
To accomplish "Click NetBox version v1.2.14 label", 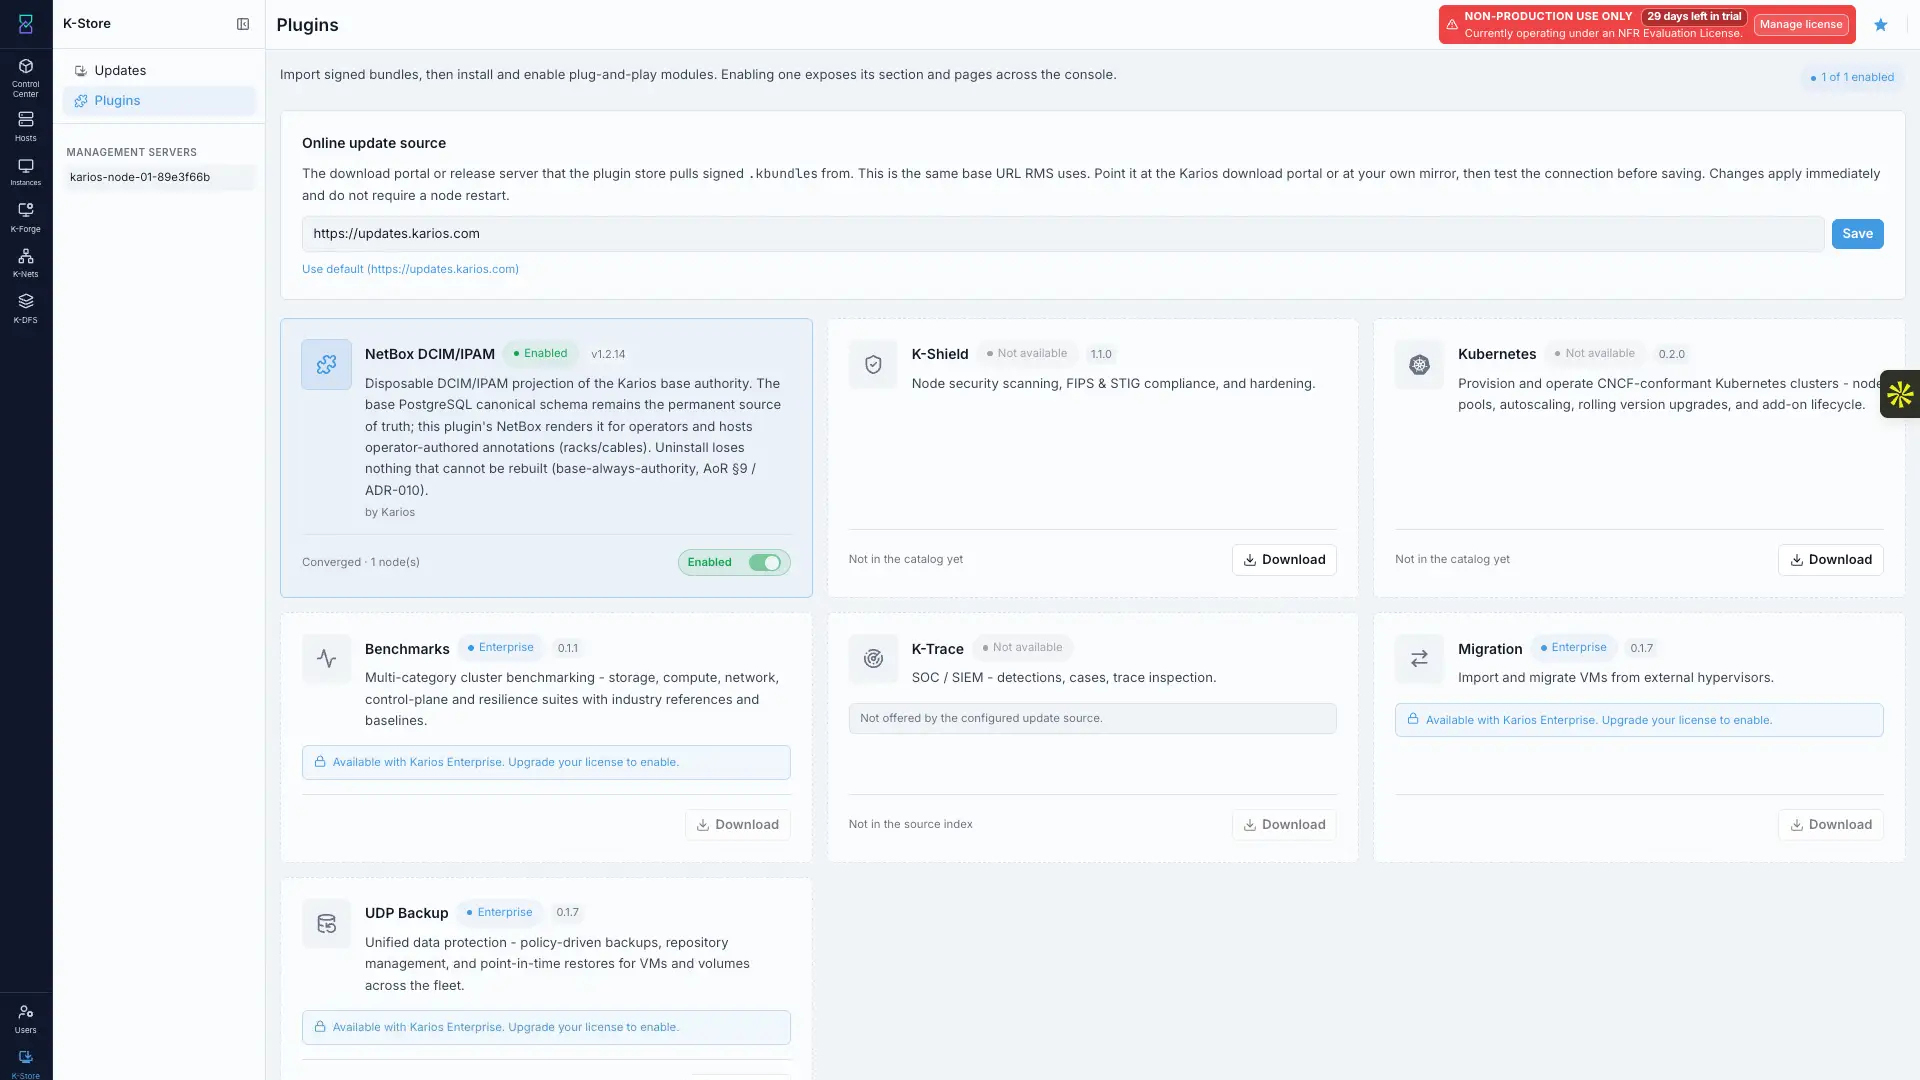I will click(x=608, y=355).
